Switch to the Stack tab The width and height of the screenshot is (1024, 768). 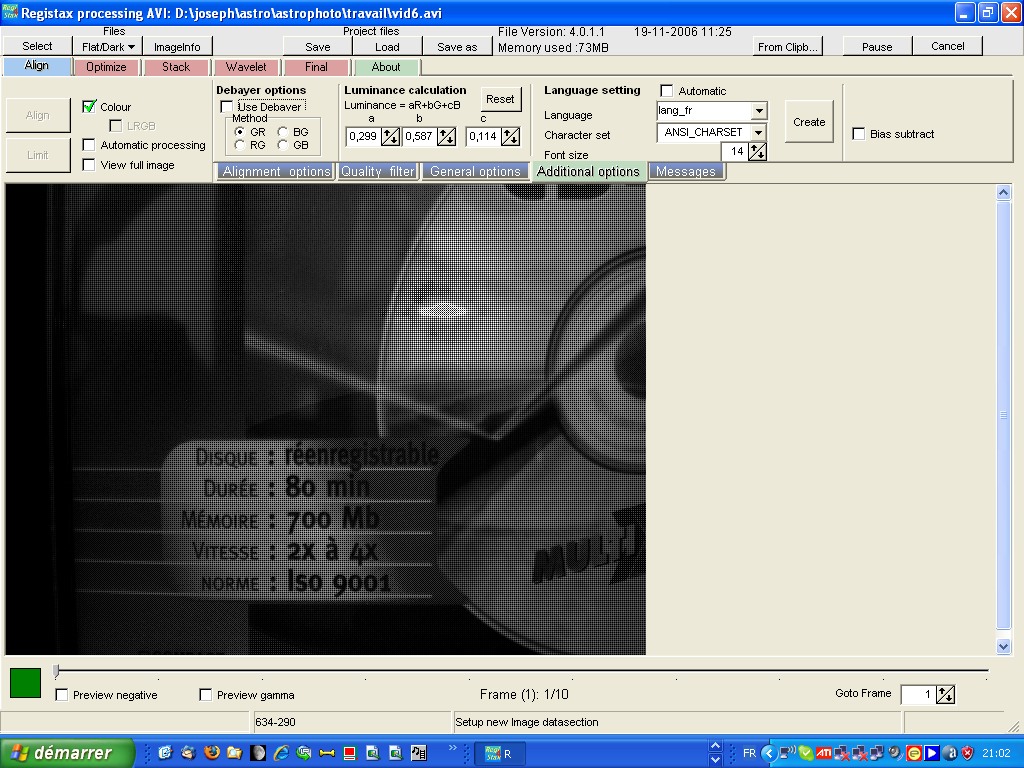(176, 67)
